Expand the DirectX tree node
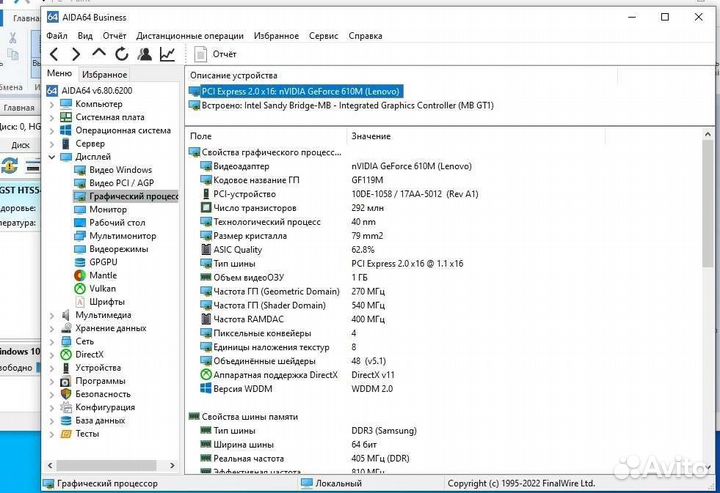The width and height of the screenshot is (720, 493). (51, 355)
